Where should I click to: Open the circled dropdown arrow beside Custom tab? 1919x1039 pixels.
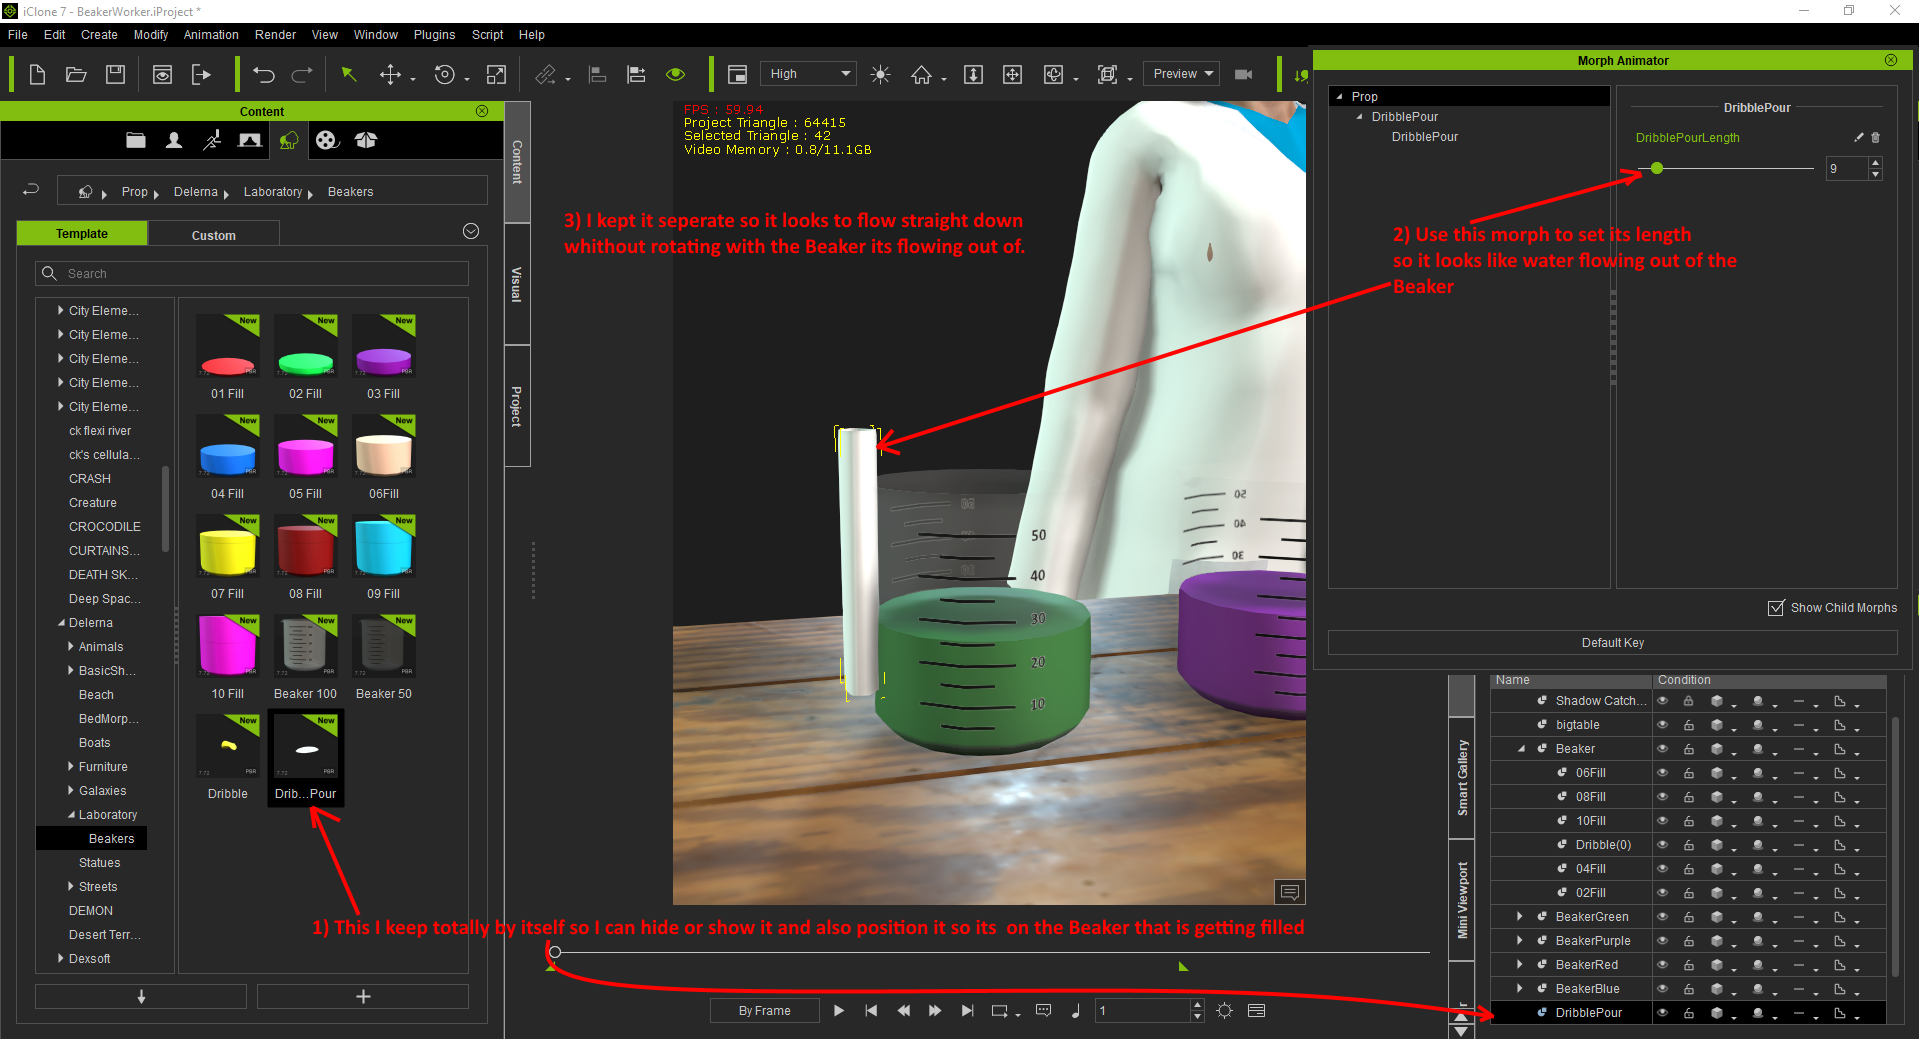[x=471, y=231]
